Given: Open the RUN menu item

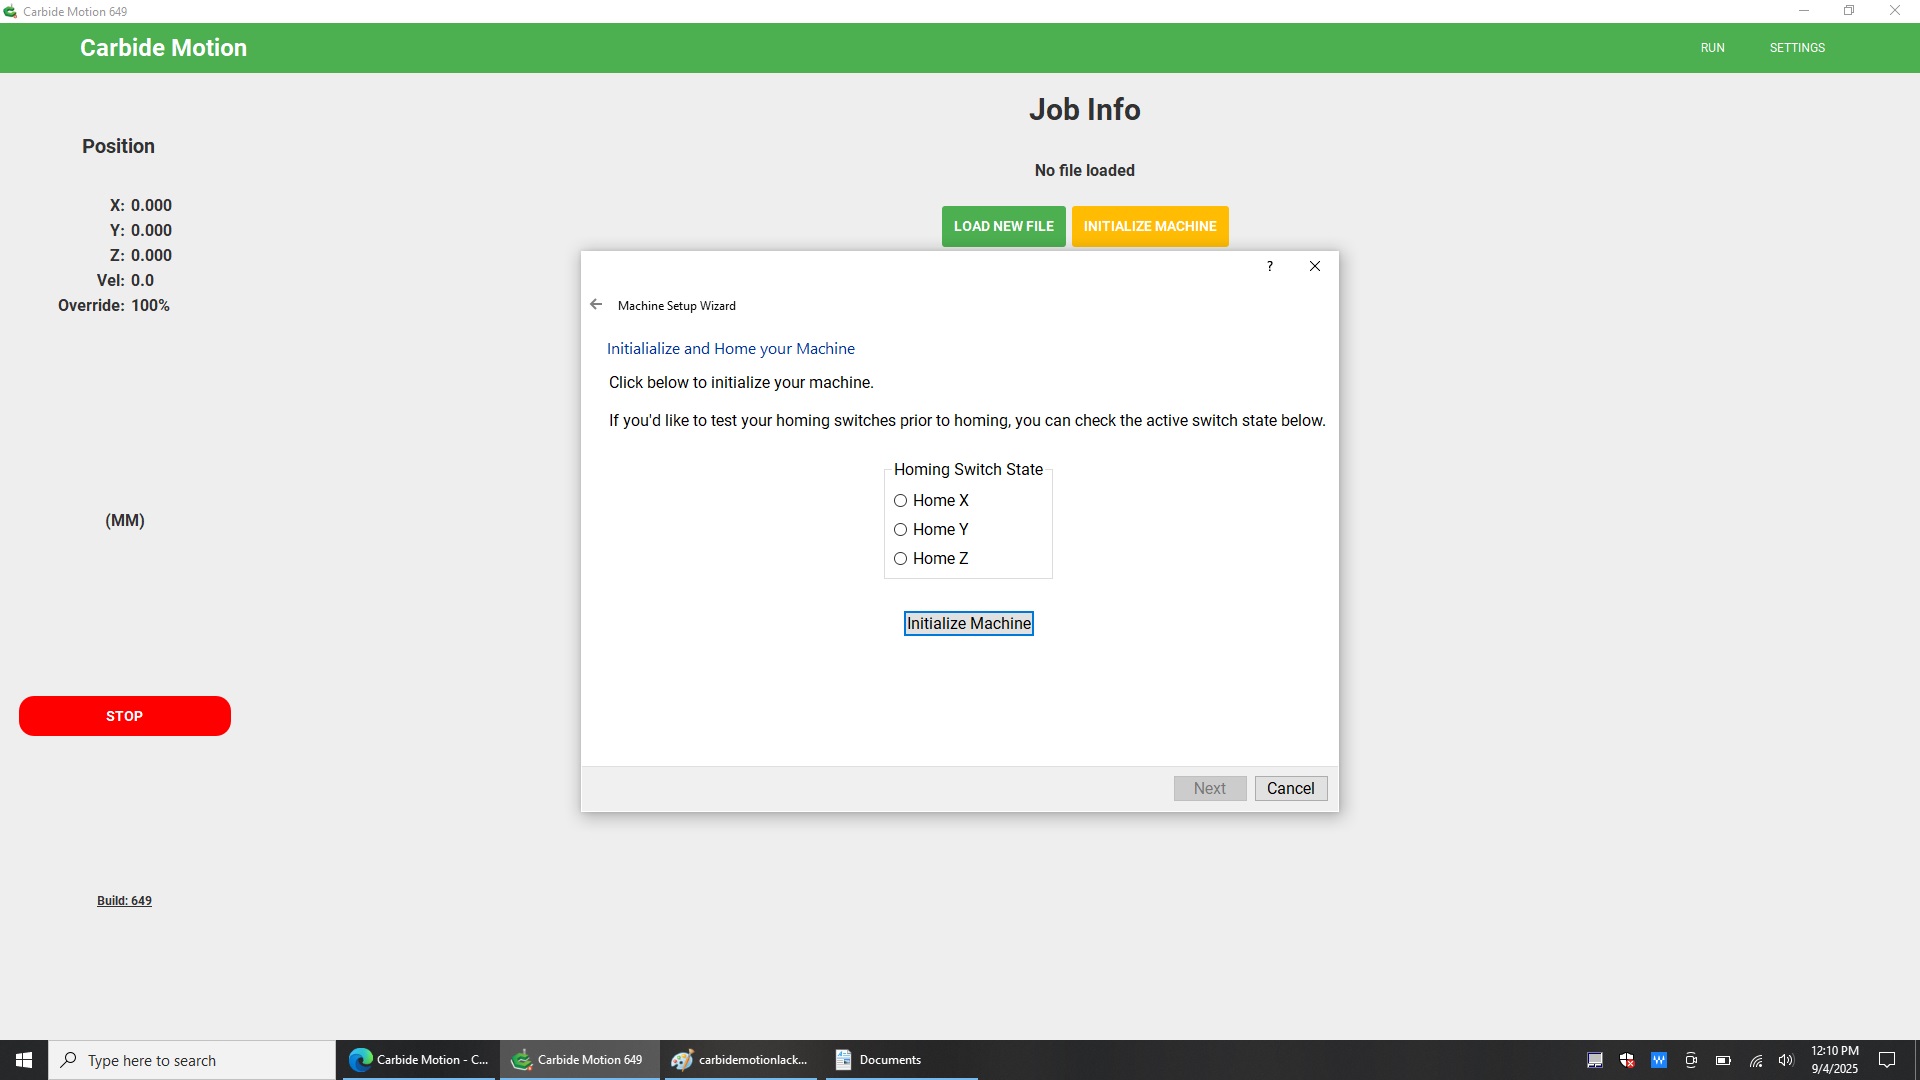Looking at the screenshot, I should pos(1712,48).
